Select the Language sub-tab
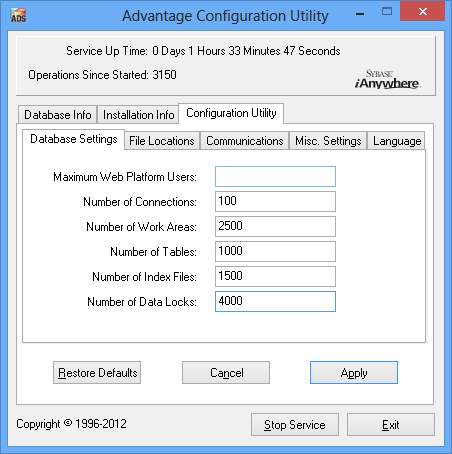The height and width of the screenshot is (454, 452). pos(397,141)
